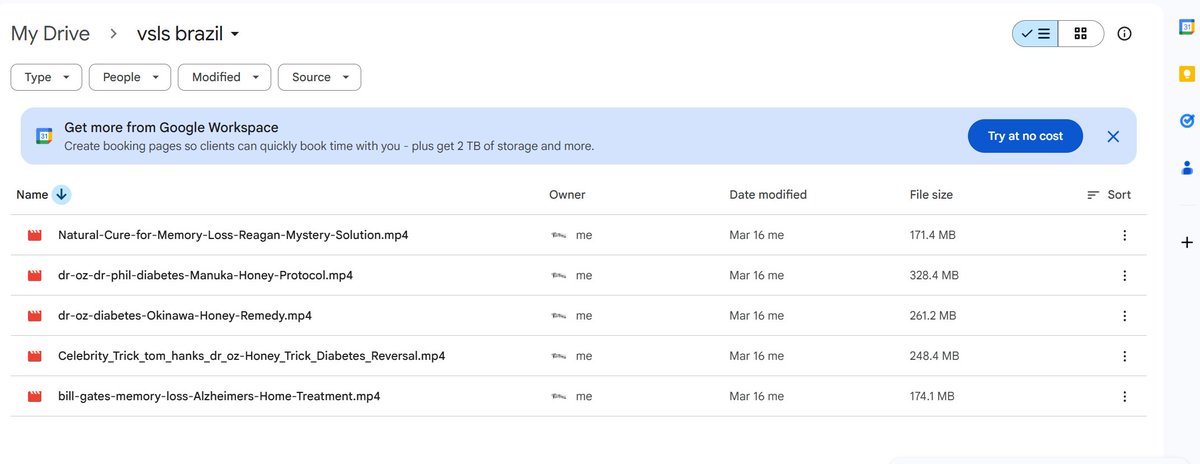Open Google Keep in the side panel
The height and width of the screenshot is (464, 1200).
point(1187,75)
